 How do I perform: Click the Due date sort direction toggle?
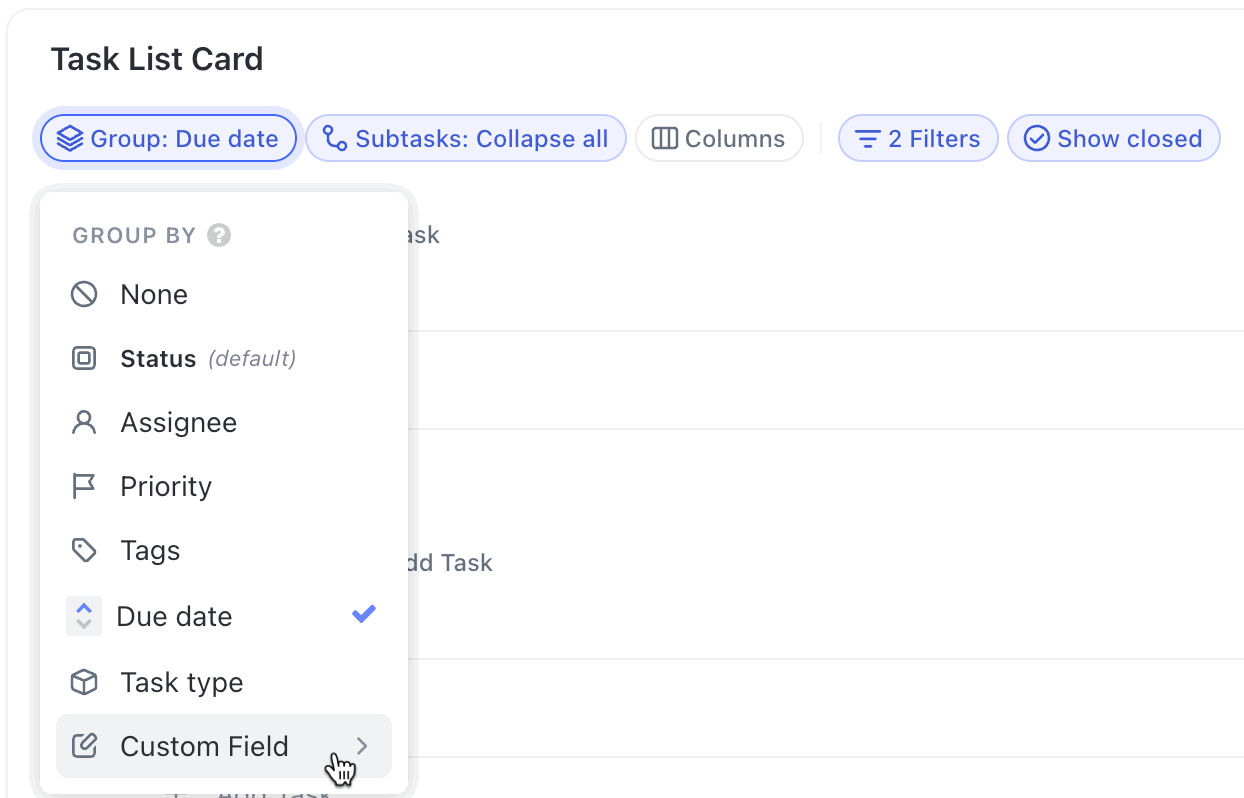tap(84, 616)
